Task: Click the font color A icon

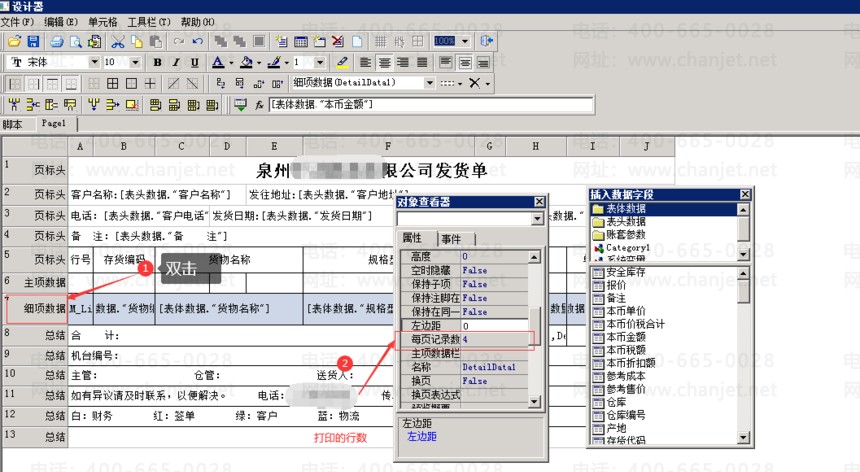Action: [218, 62]
